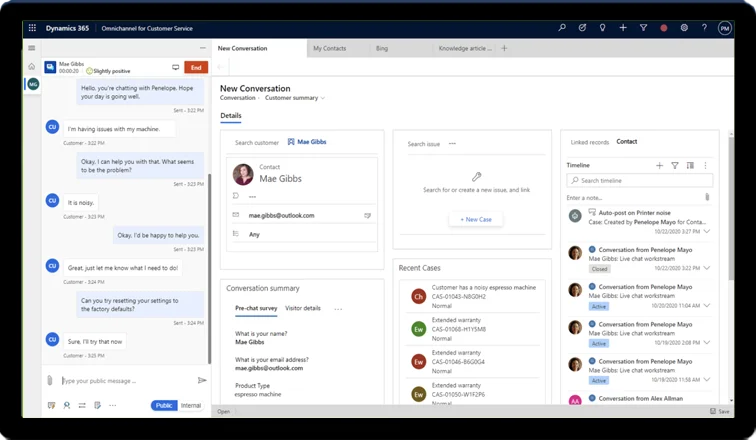Select the Contact tab in right panel
756x440 pixels.
click(x=627, y=142)
